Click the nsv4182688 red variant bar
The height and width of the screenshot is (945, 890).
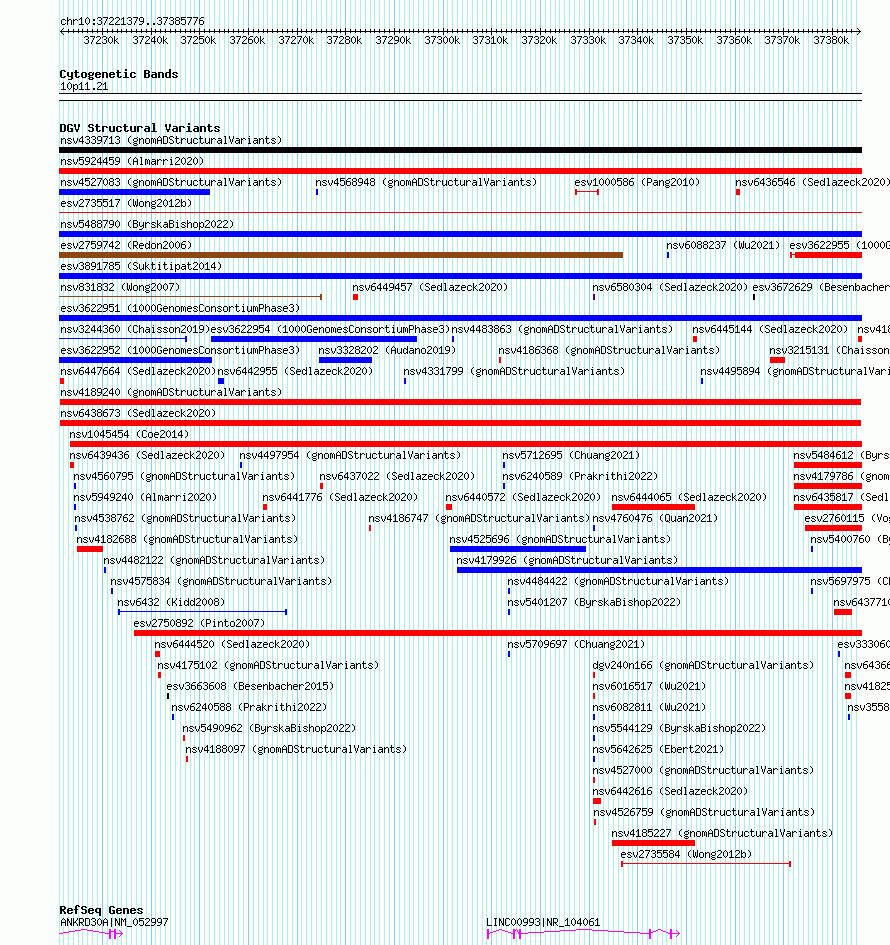point(90,549)
